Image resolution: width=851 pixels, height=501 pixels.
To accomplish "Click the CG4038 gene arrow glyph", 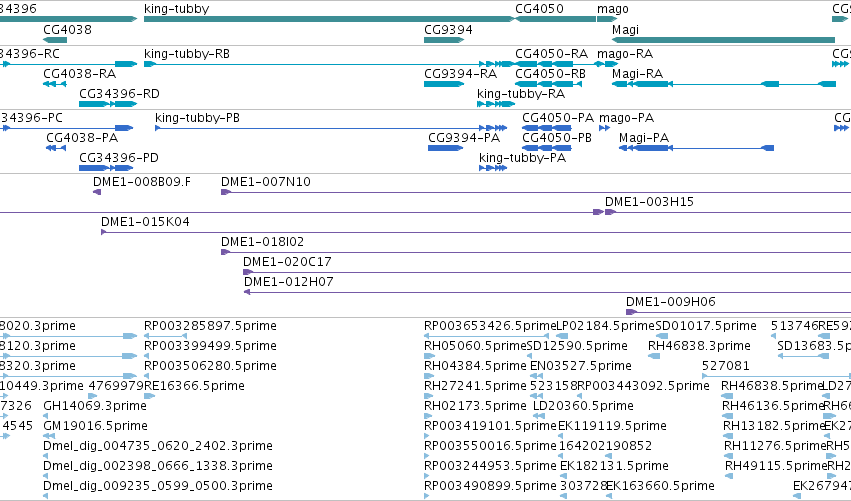I will coord(55,40).
